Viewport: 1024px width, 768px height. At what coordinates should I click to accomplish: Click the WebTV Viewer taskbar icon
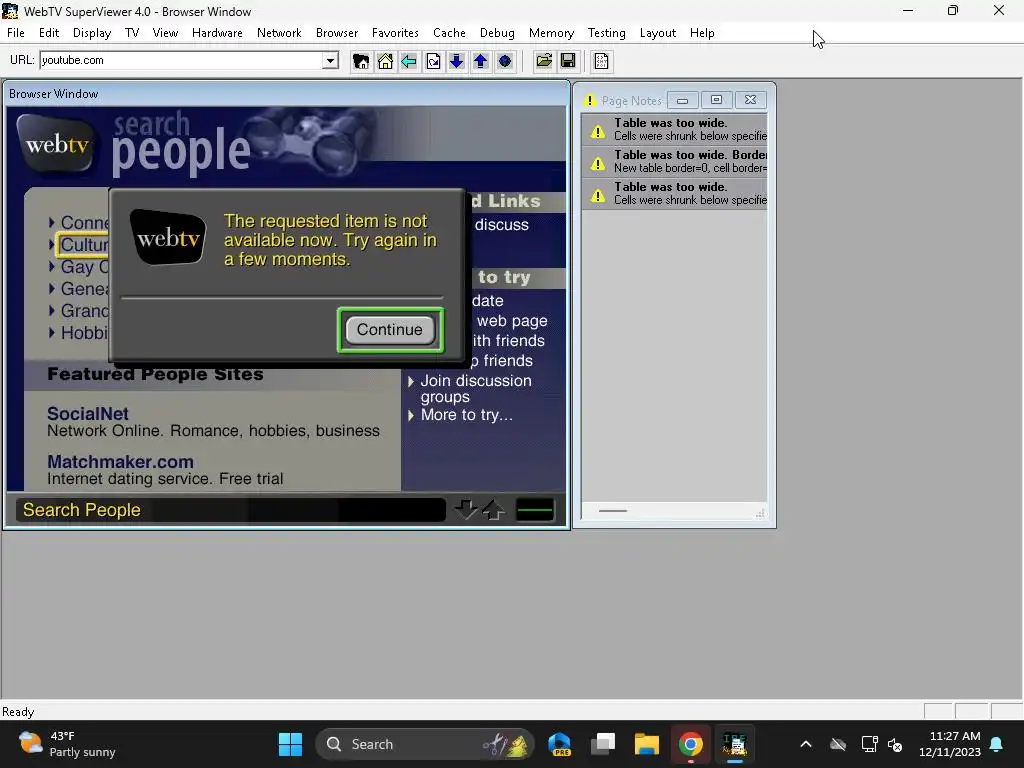[734, 744]
